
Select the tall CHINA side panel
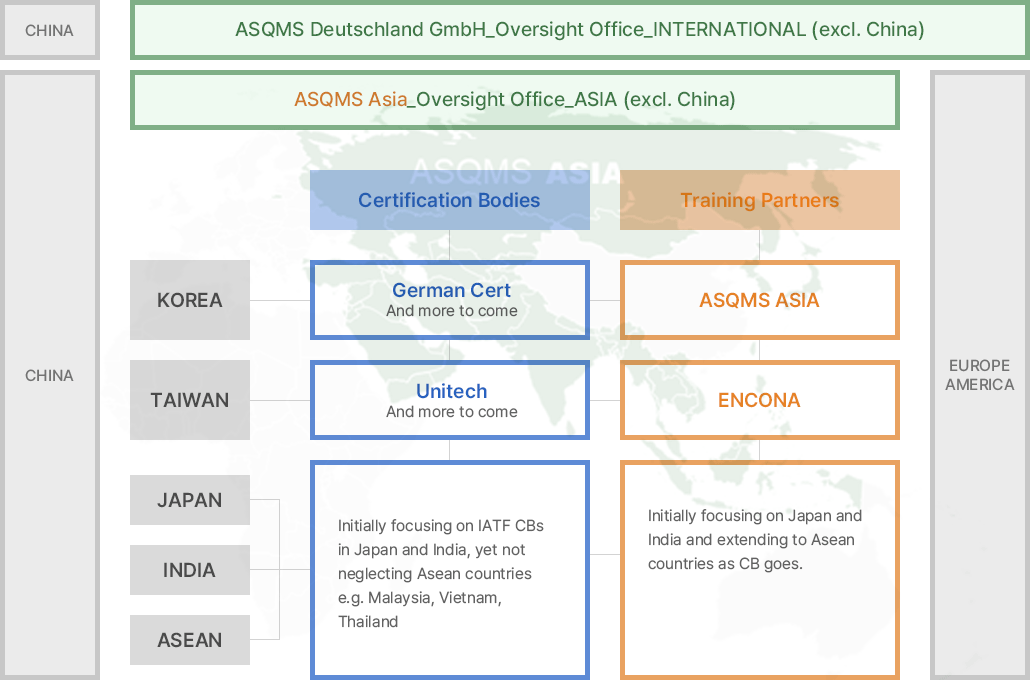49,375
